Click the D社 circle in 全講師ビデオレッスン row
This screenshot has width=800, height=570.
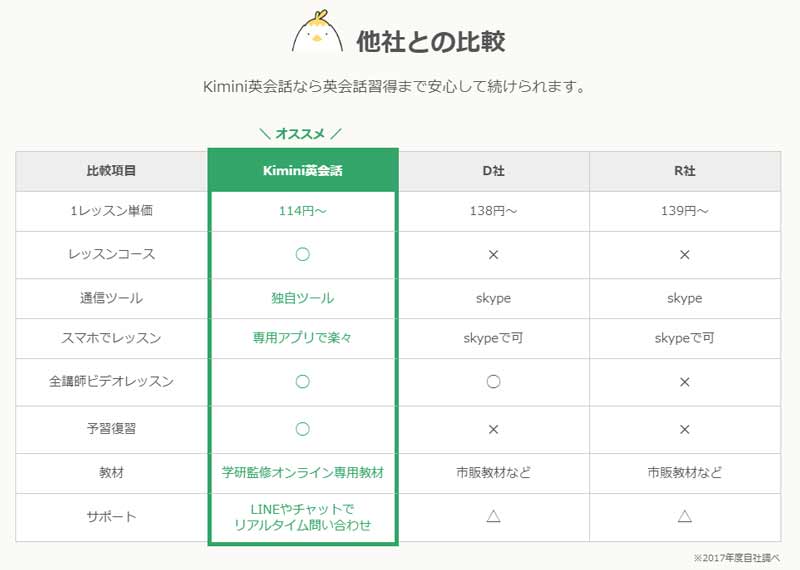pos(493,382)
